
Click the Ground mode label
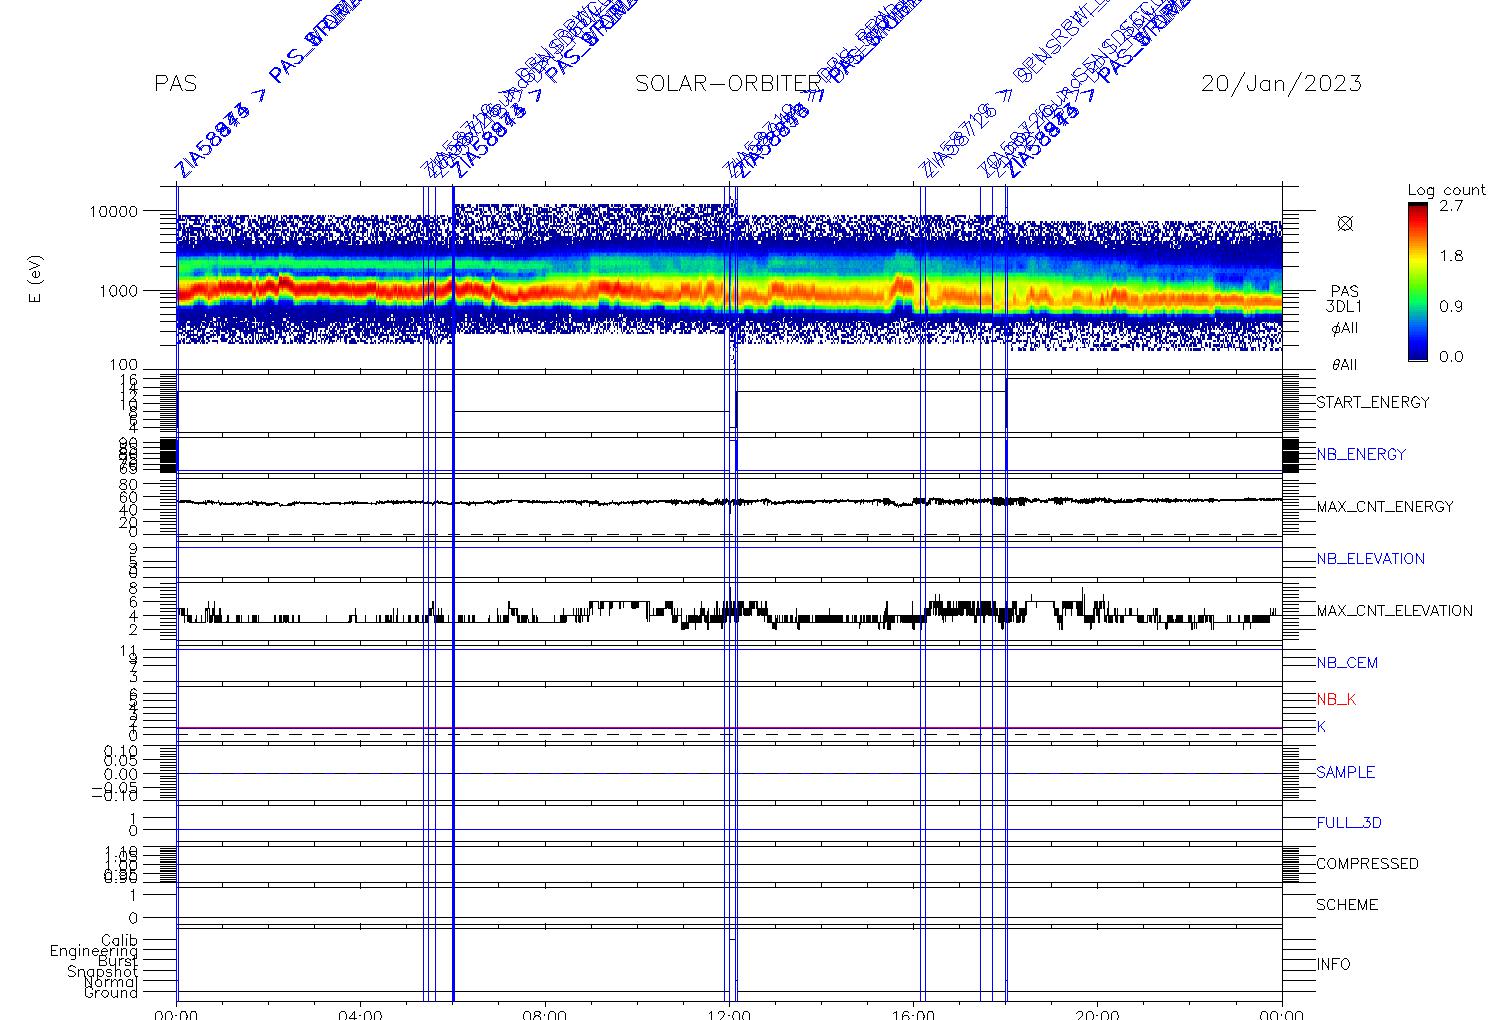(x=111, y=993)
